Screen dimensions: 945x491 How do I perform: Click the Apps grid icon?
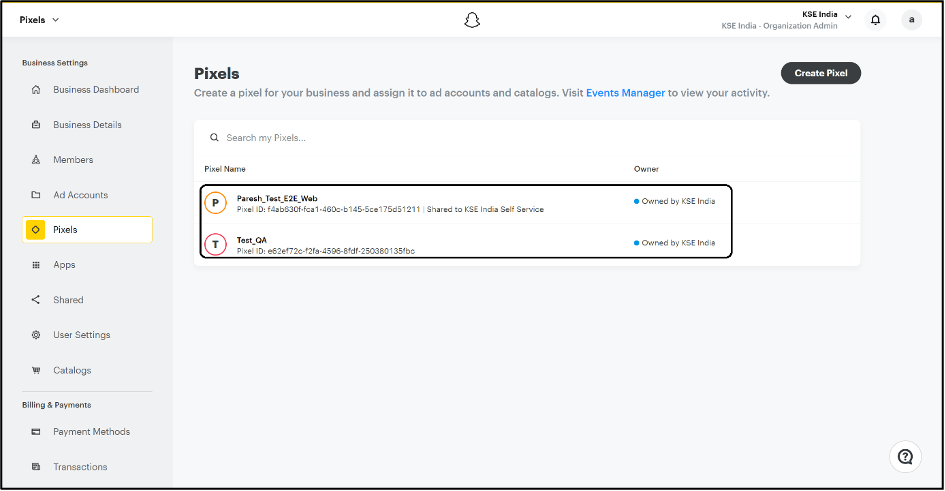(36, 264)
